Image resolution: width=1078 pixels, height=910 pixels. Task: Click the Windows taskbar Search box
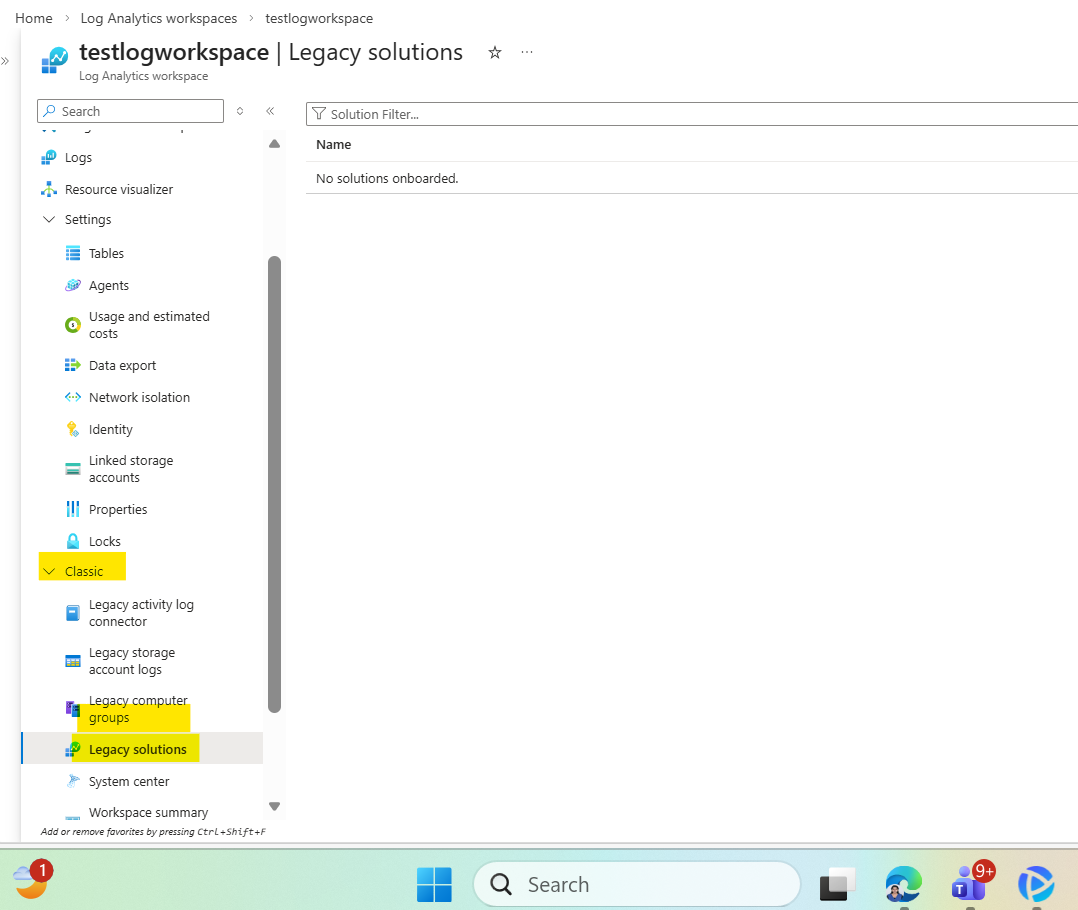coord(637,885)
